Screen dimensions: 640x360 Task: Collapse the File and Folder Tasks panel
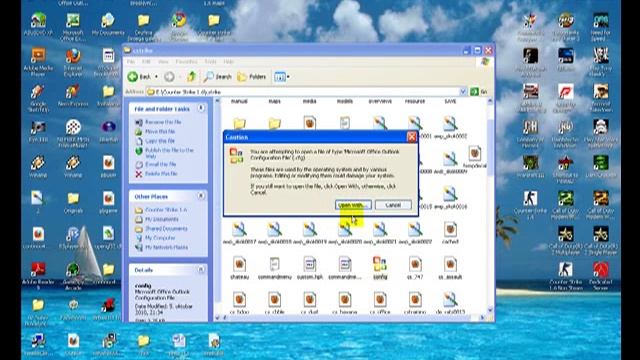click(x=201, y=108)
